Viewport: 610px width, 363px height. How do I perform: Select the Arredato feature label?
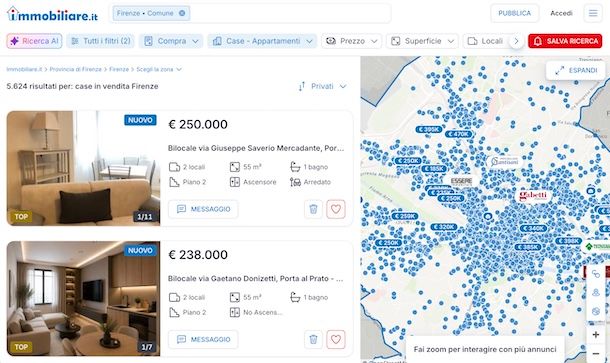(x=317, y=182)
